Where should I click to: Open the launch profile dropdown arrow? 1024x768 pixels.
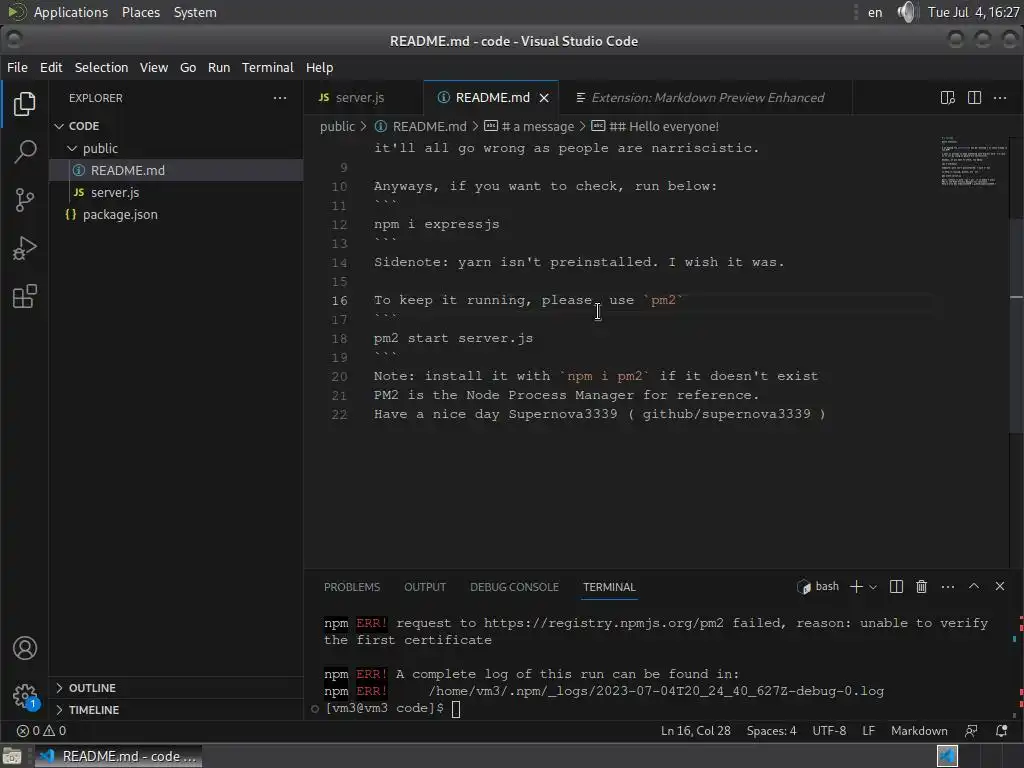[872, 587]
